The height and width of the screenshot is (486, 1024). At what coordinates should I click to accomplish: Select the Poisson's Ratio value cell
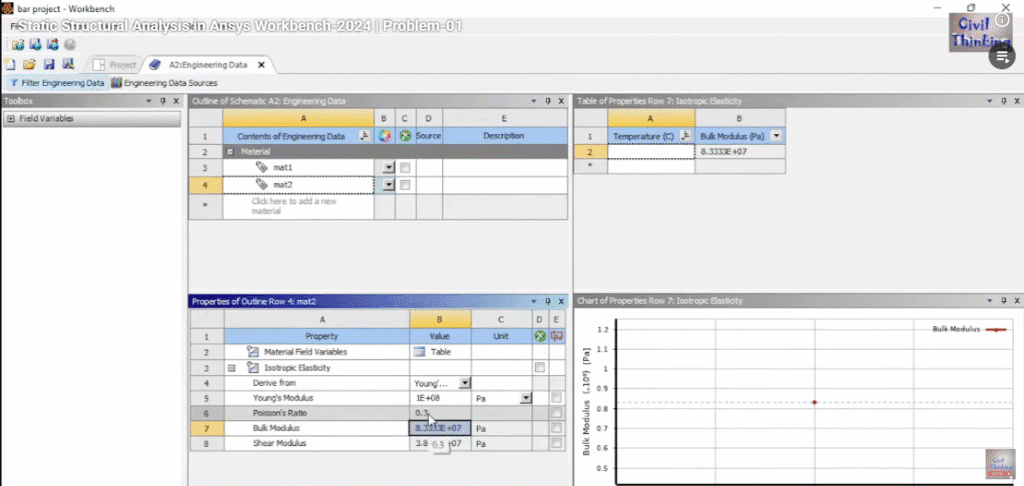click(440, 413)
